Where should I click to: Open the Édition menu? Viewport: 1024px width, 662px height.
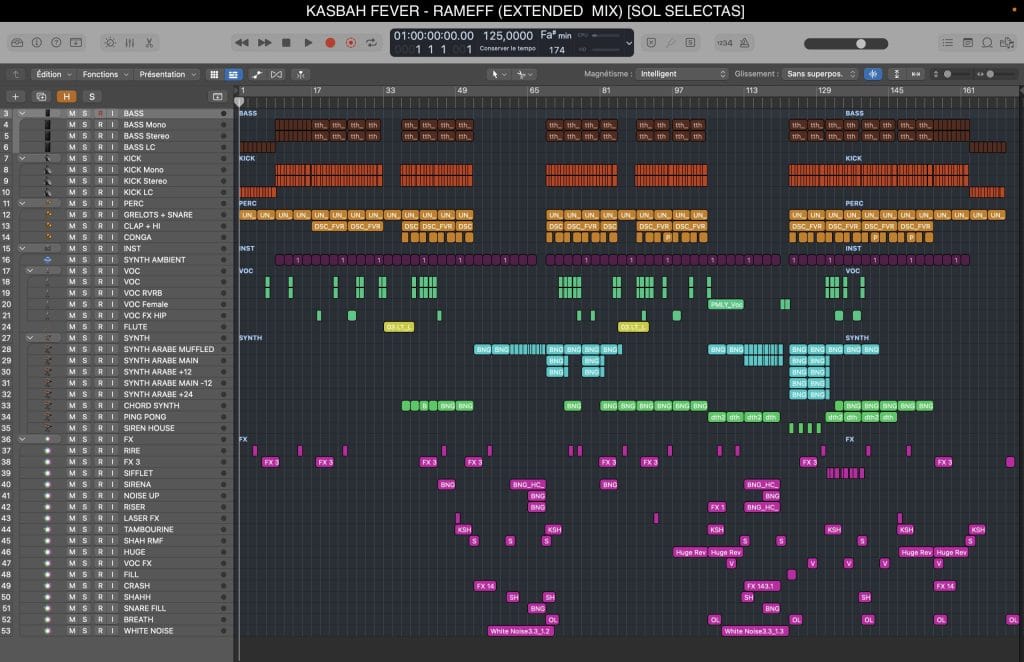[x=51, y=74]
